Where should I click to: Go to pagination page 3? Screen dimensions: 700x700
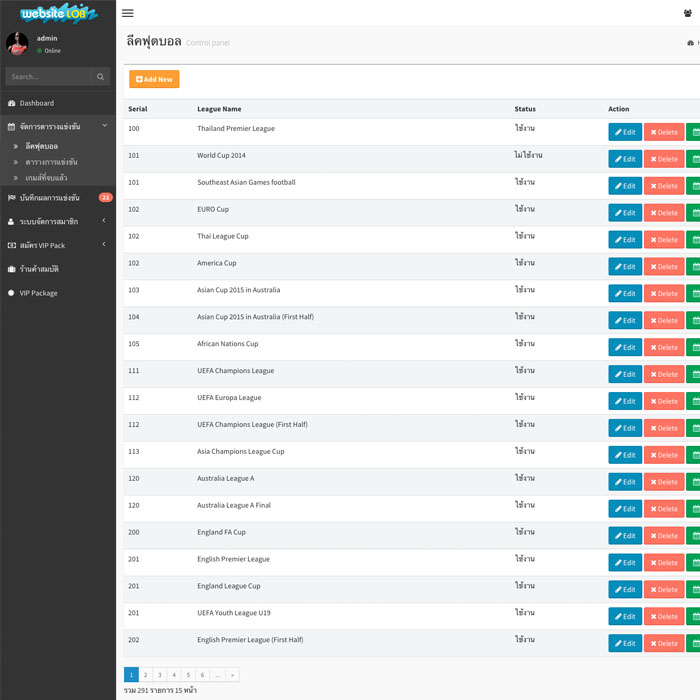pos(160,675)
